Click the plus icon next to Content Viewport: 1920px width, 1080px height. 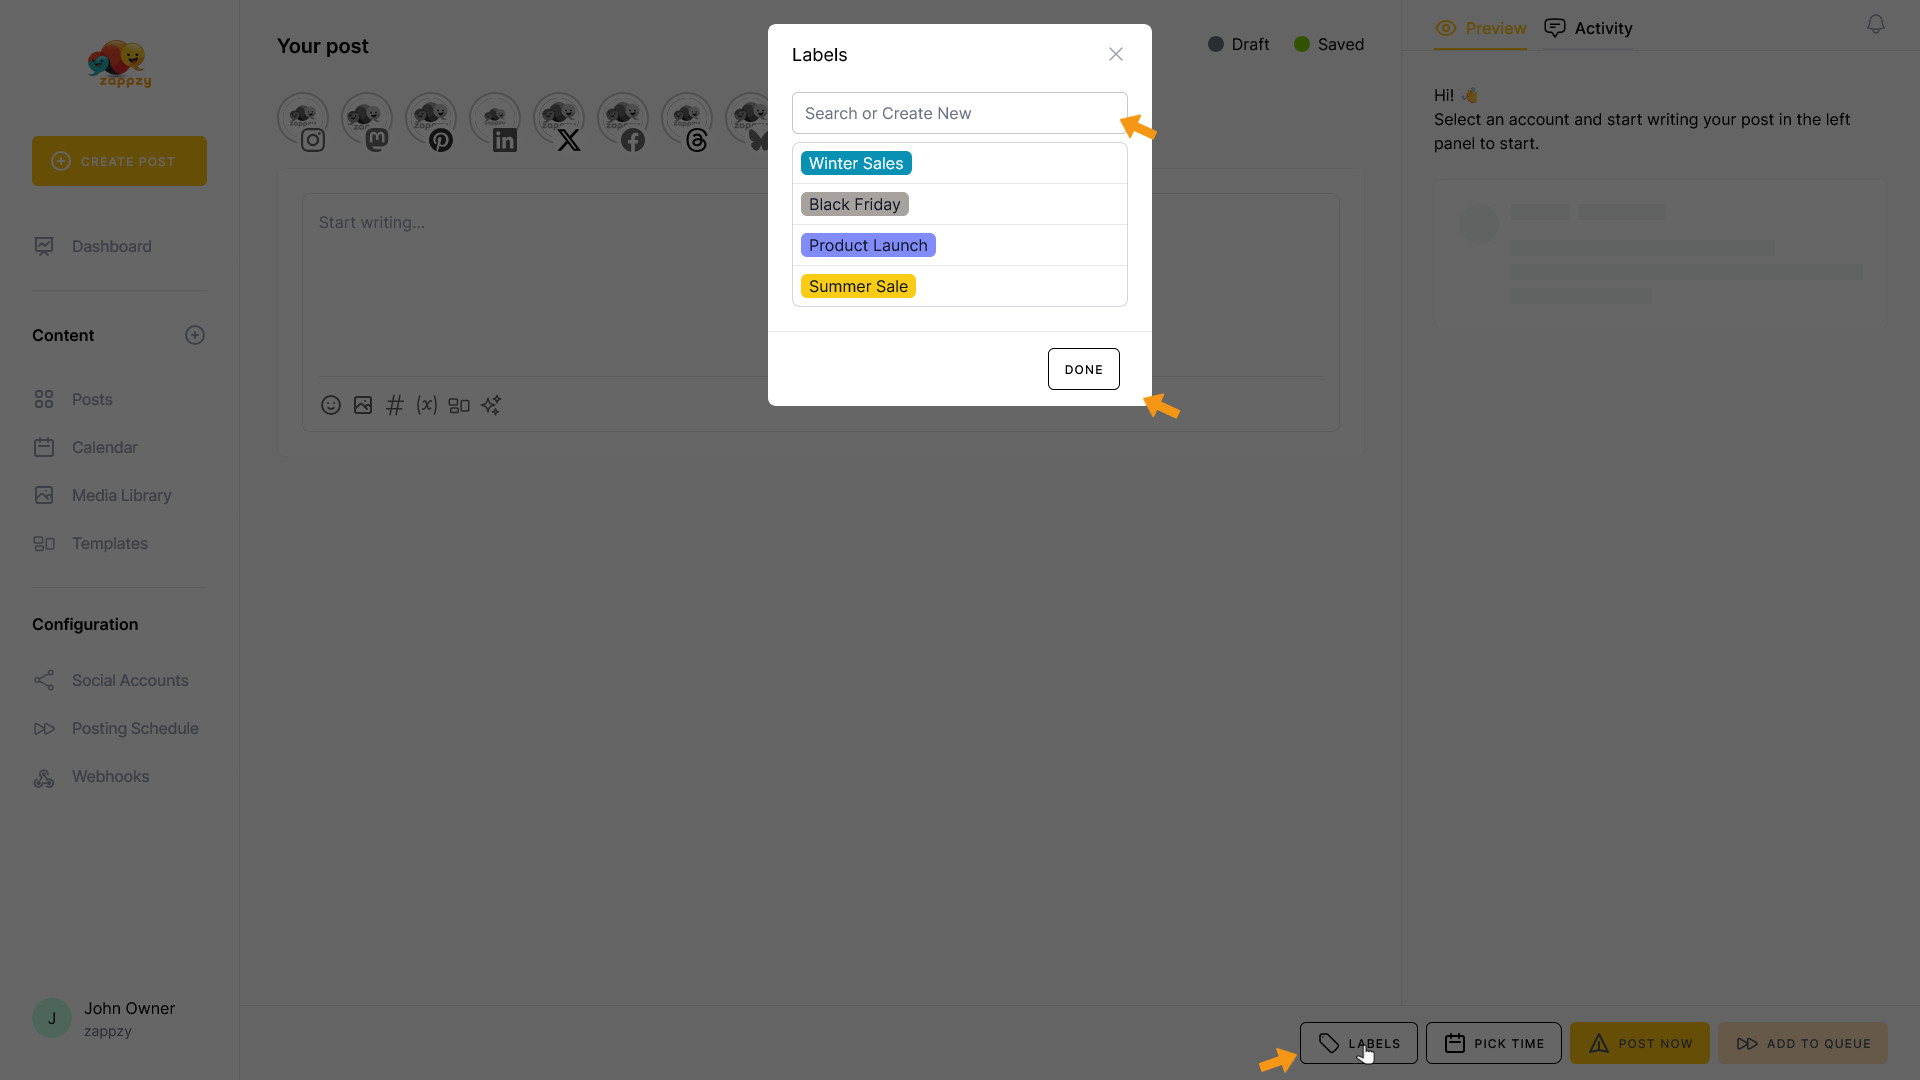195,335
